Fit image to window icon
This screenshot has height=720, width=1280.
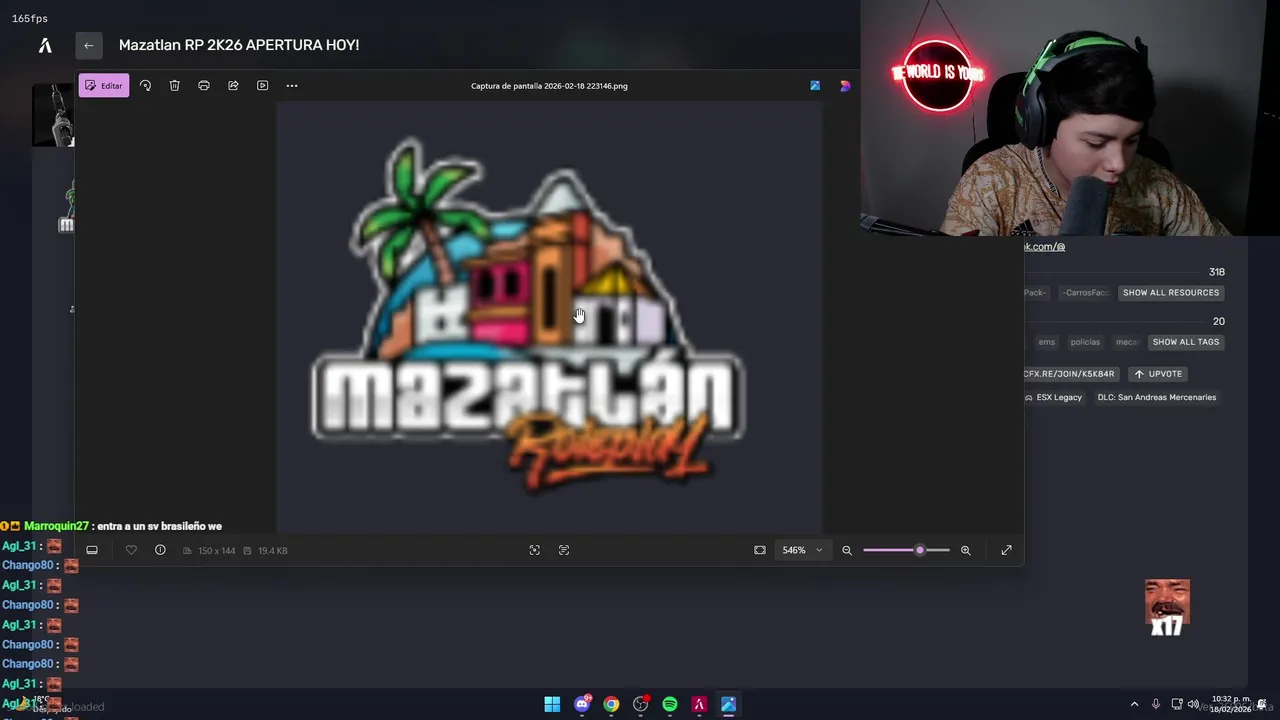(760, 550)
